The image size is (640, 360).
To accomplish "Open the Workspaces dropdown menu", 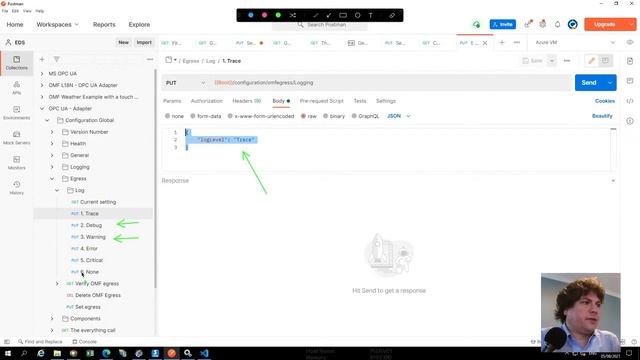I will [58, 24].
